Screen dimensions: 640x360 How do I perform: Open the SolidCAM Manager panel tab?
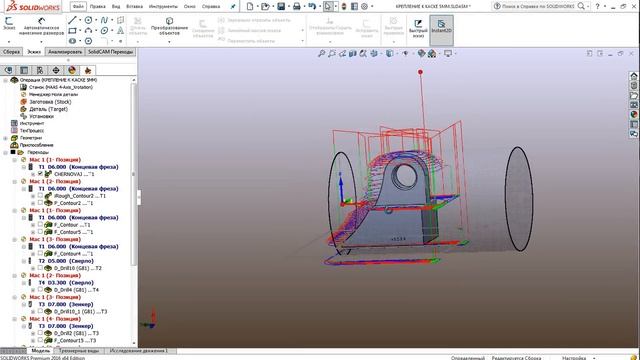pyautogui.click(x=88, y=70)
